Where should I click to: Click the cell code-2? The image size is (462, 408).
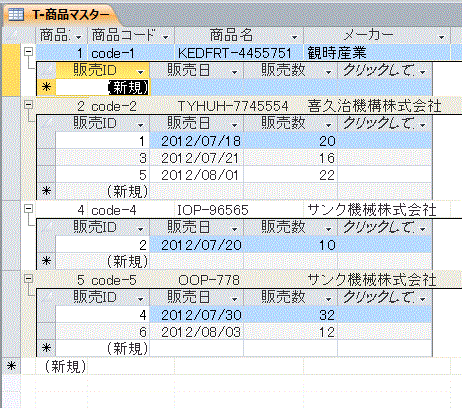pyautogui.click(x=131, y=106)
